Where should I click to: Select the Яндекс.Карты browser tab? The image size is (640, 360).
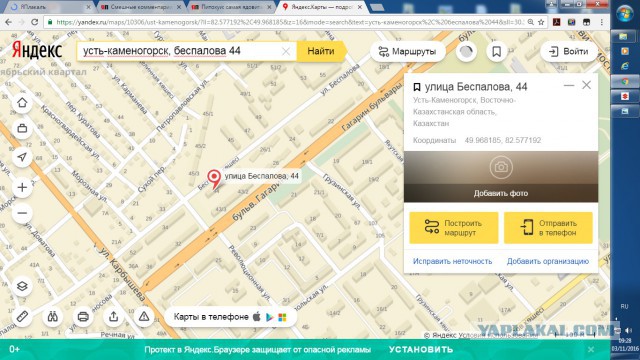coord(322,7)
